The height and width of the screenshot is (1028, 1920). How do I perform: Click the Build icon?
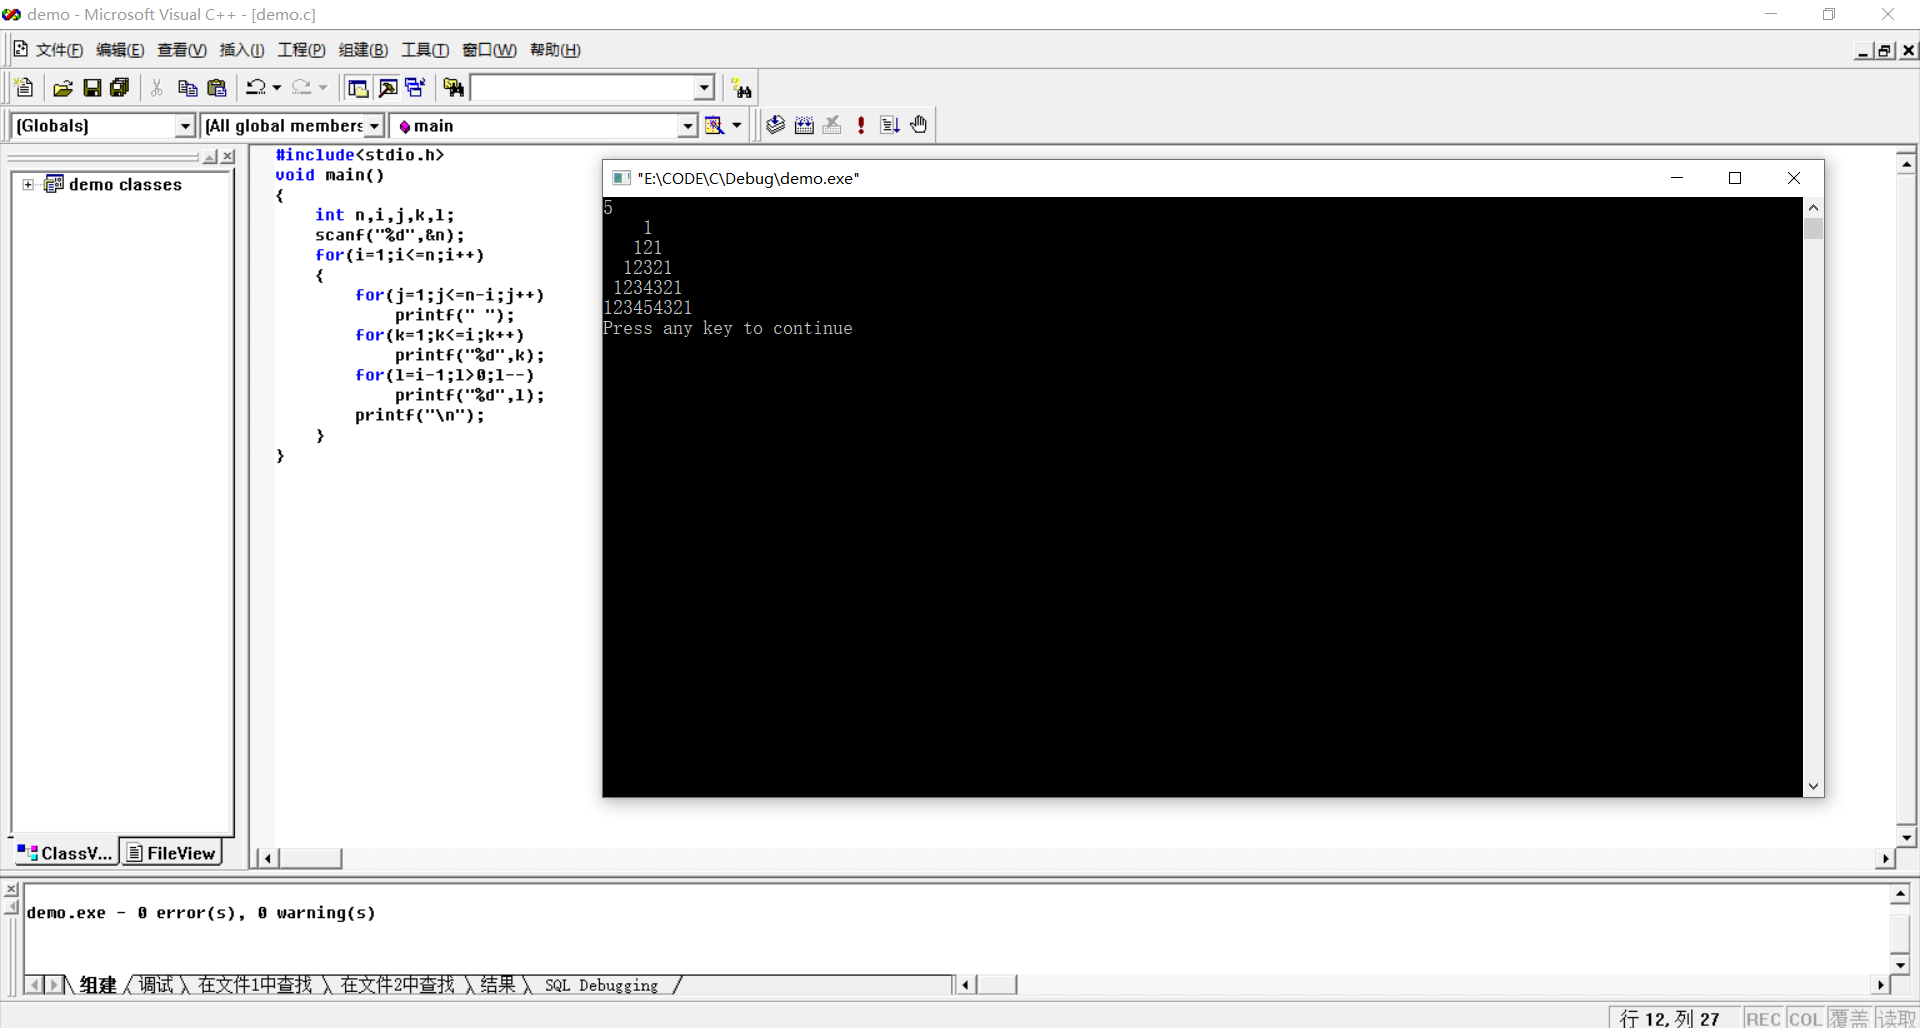tap(804, 125)
